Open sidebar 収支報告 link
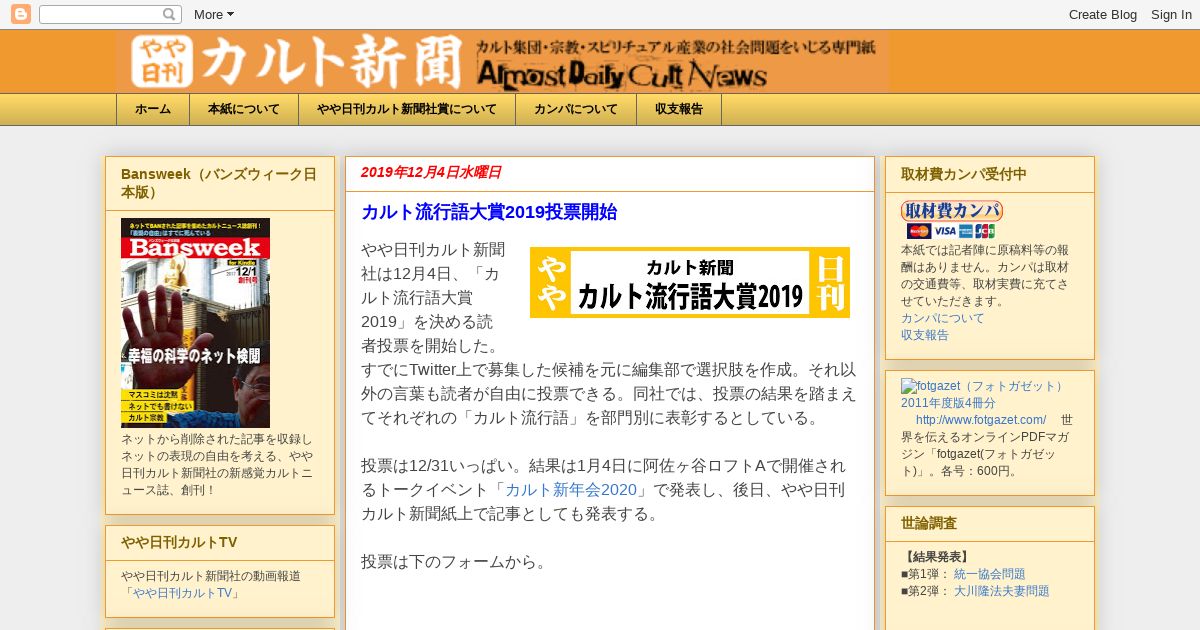 point(925,335)
